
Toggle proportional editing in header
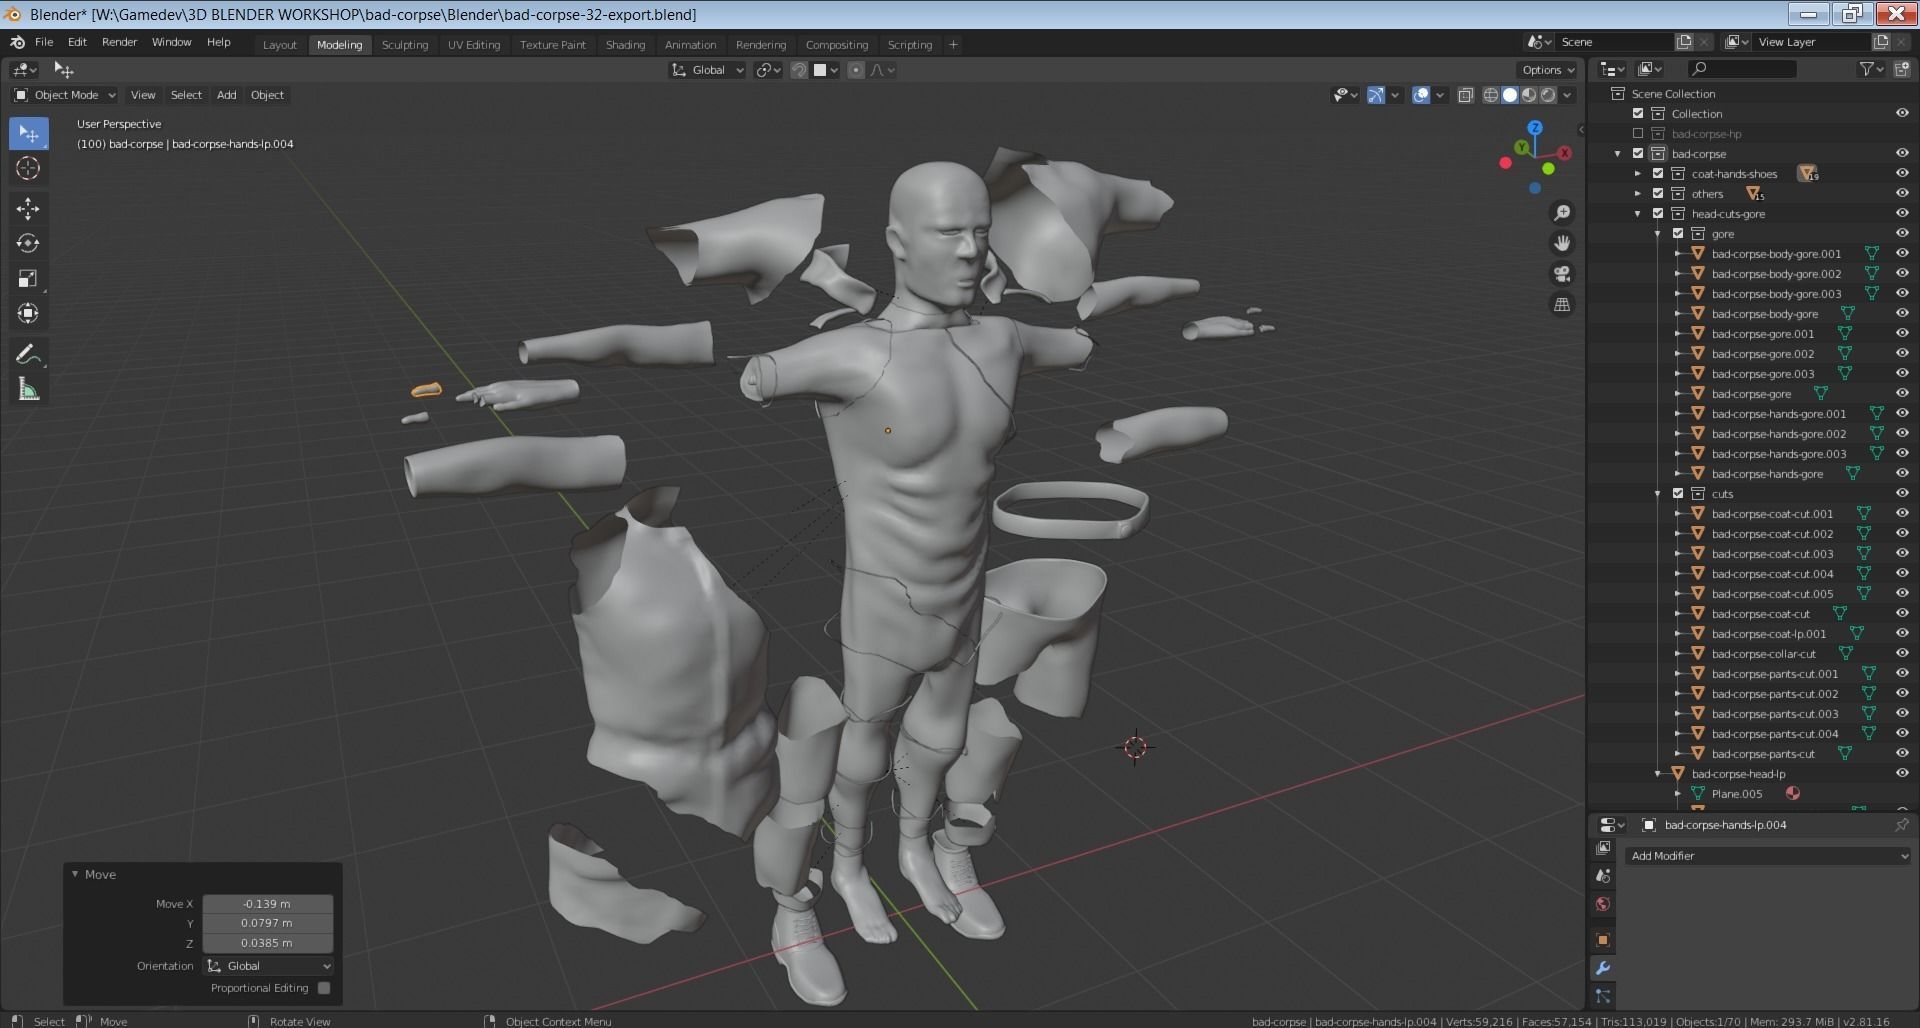(856, 70)
